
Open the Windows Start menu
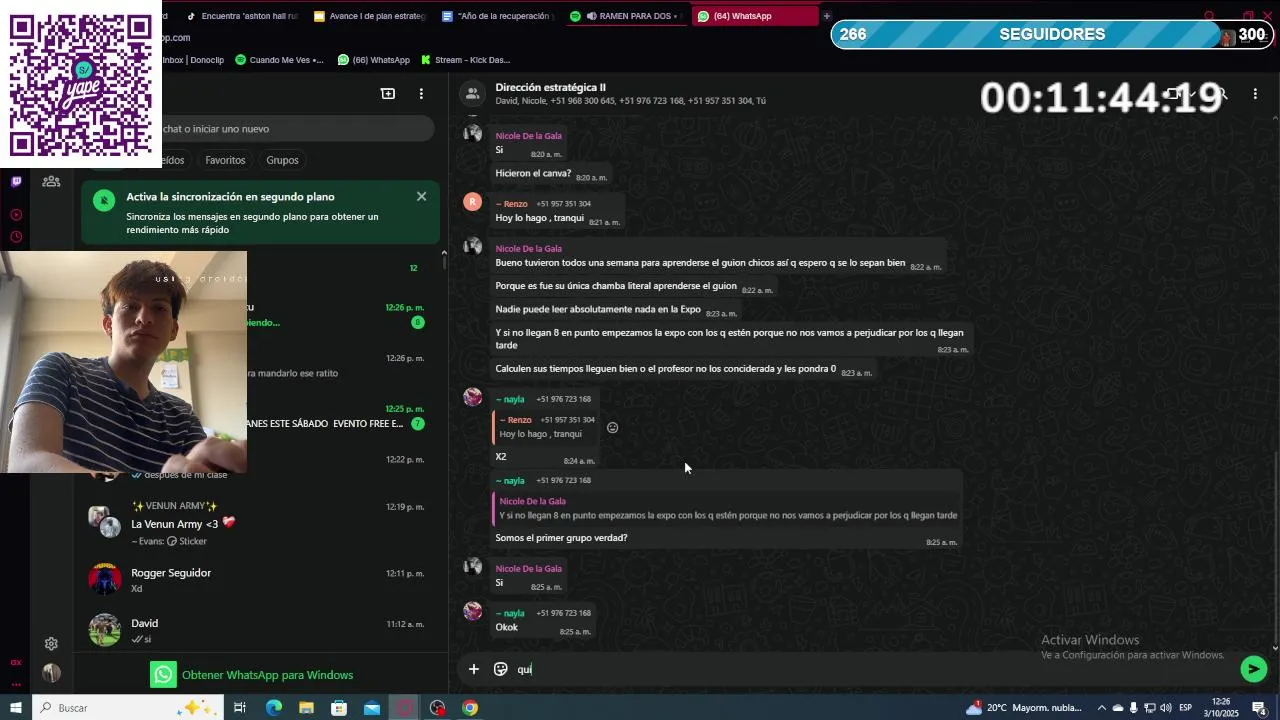(x=16, y=708)
